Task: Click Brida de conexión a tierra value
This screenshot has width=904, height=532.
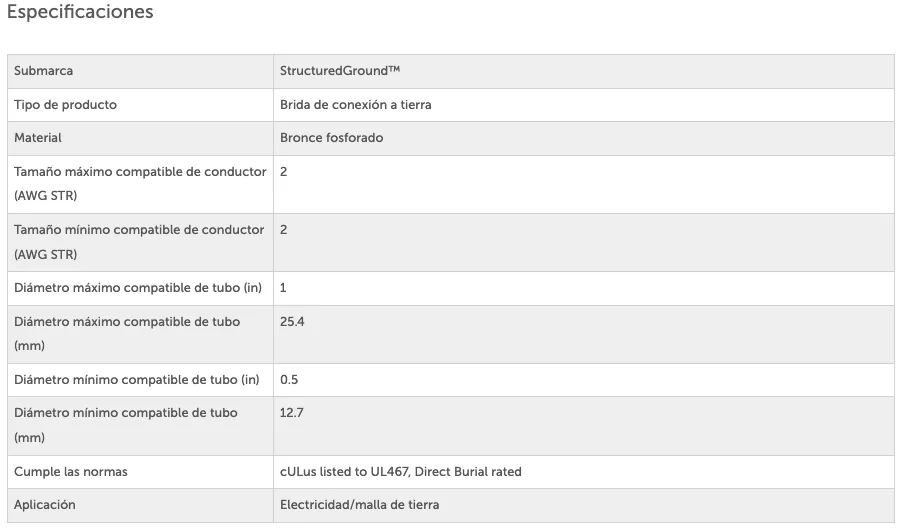Action: (x=355, y=105)
